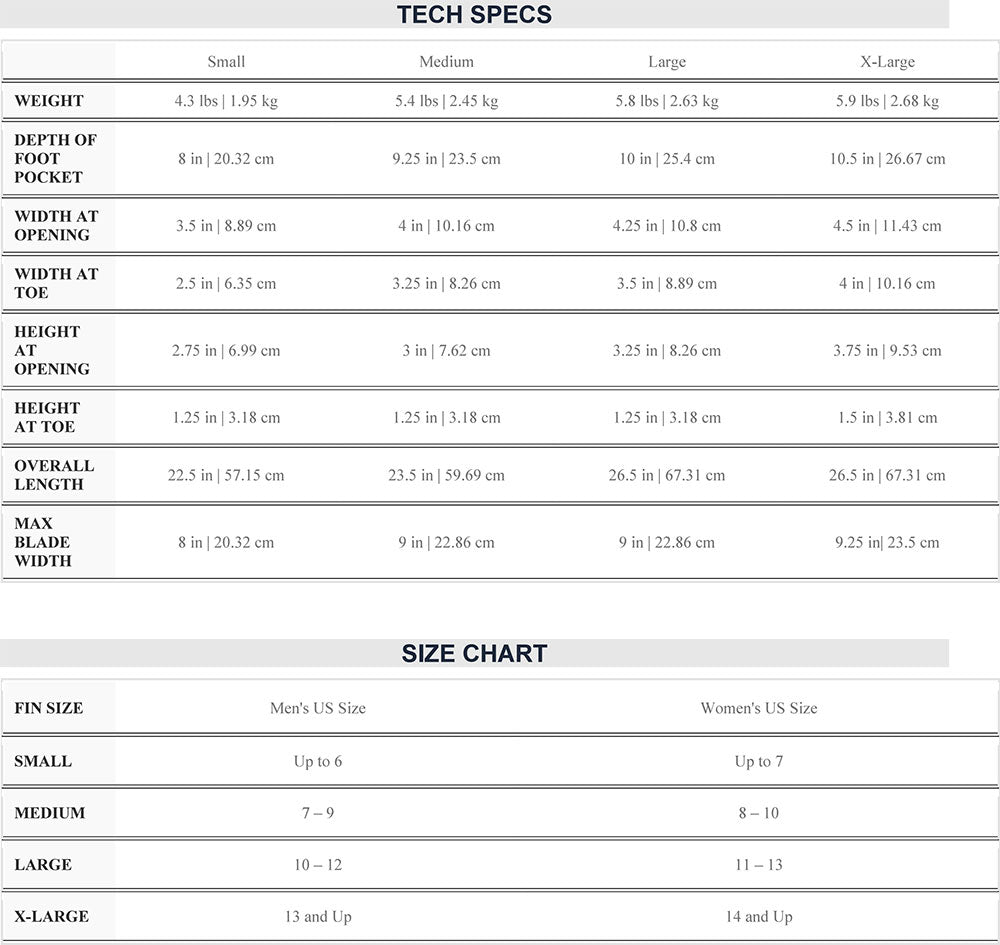This screenshot has height=945, width=1000.
Task: Click the 13 and Up cell
Action: [318, 916]
